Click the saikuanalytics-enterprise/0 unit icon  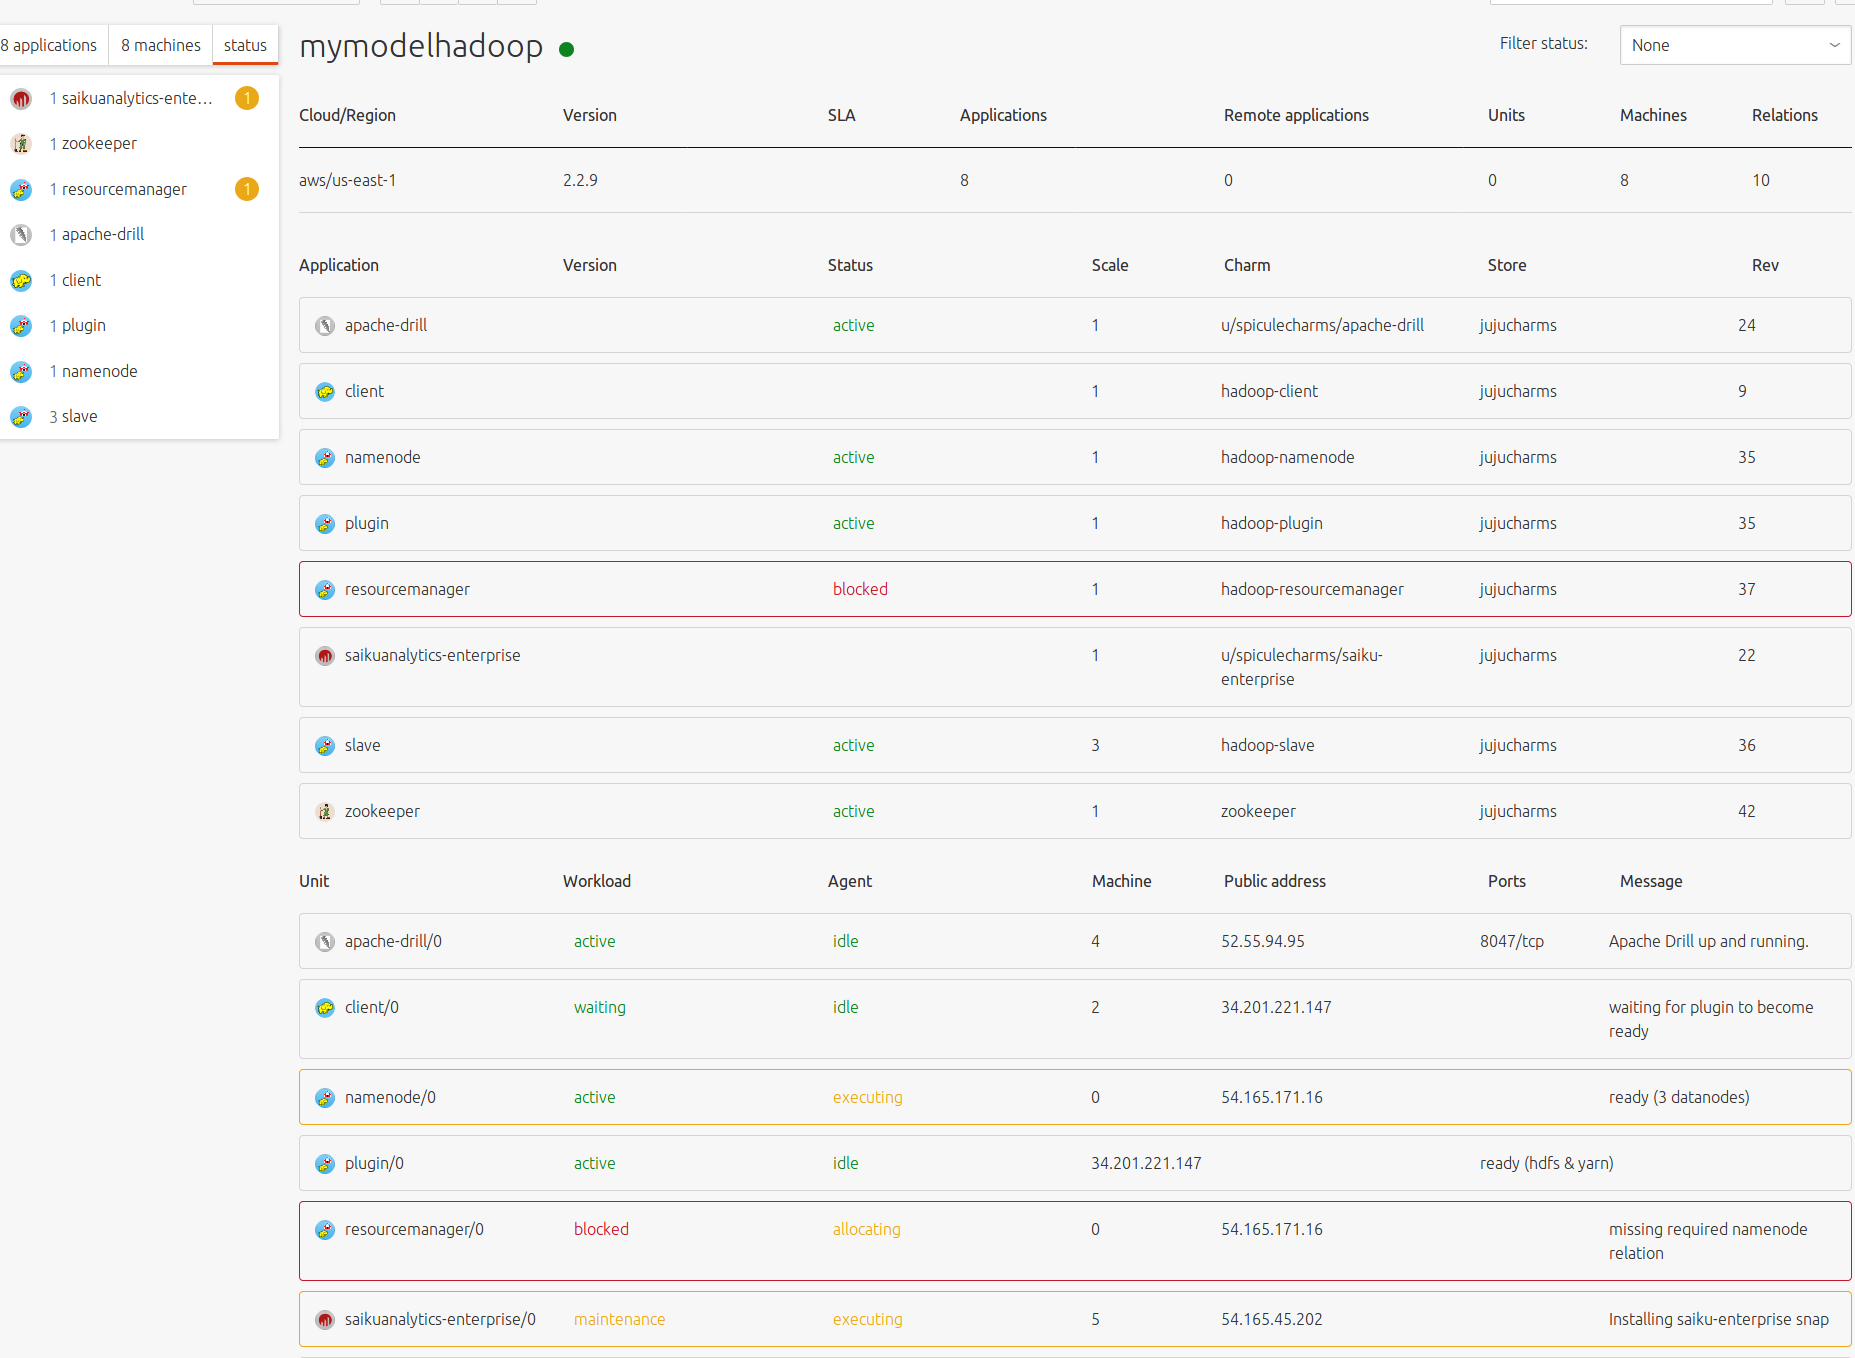point(325,1320)
